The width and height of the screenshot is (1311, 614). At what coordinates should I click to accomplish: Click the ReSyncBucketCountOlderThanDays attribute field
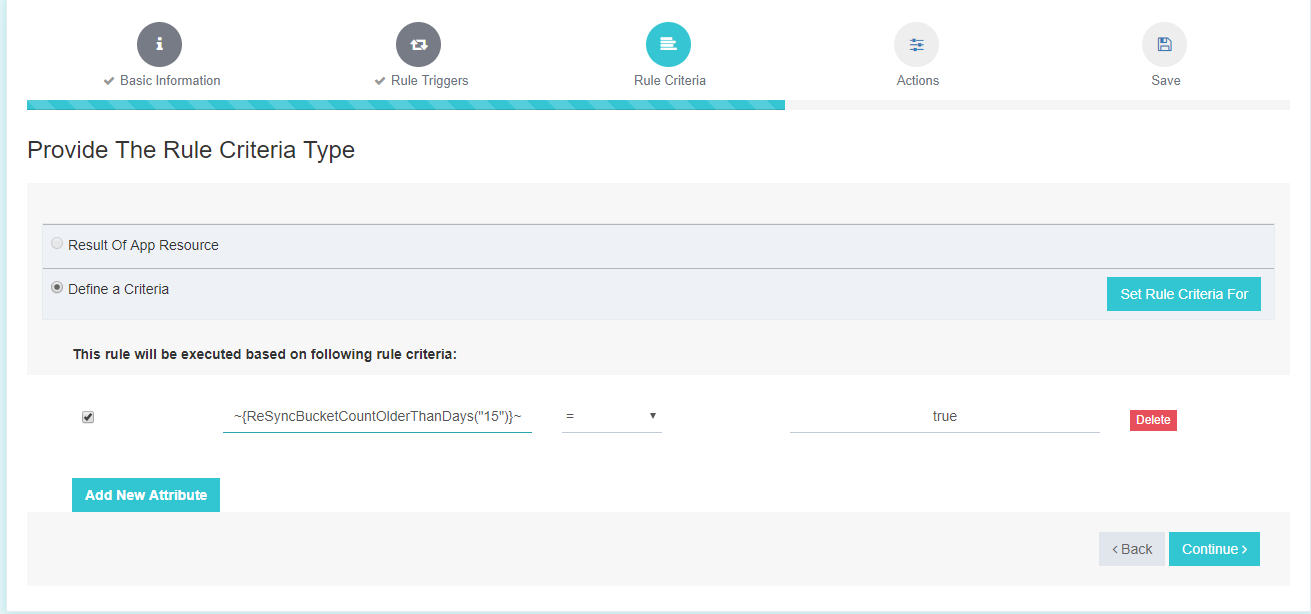coord(377,416)
